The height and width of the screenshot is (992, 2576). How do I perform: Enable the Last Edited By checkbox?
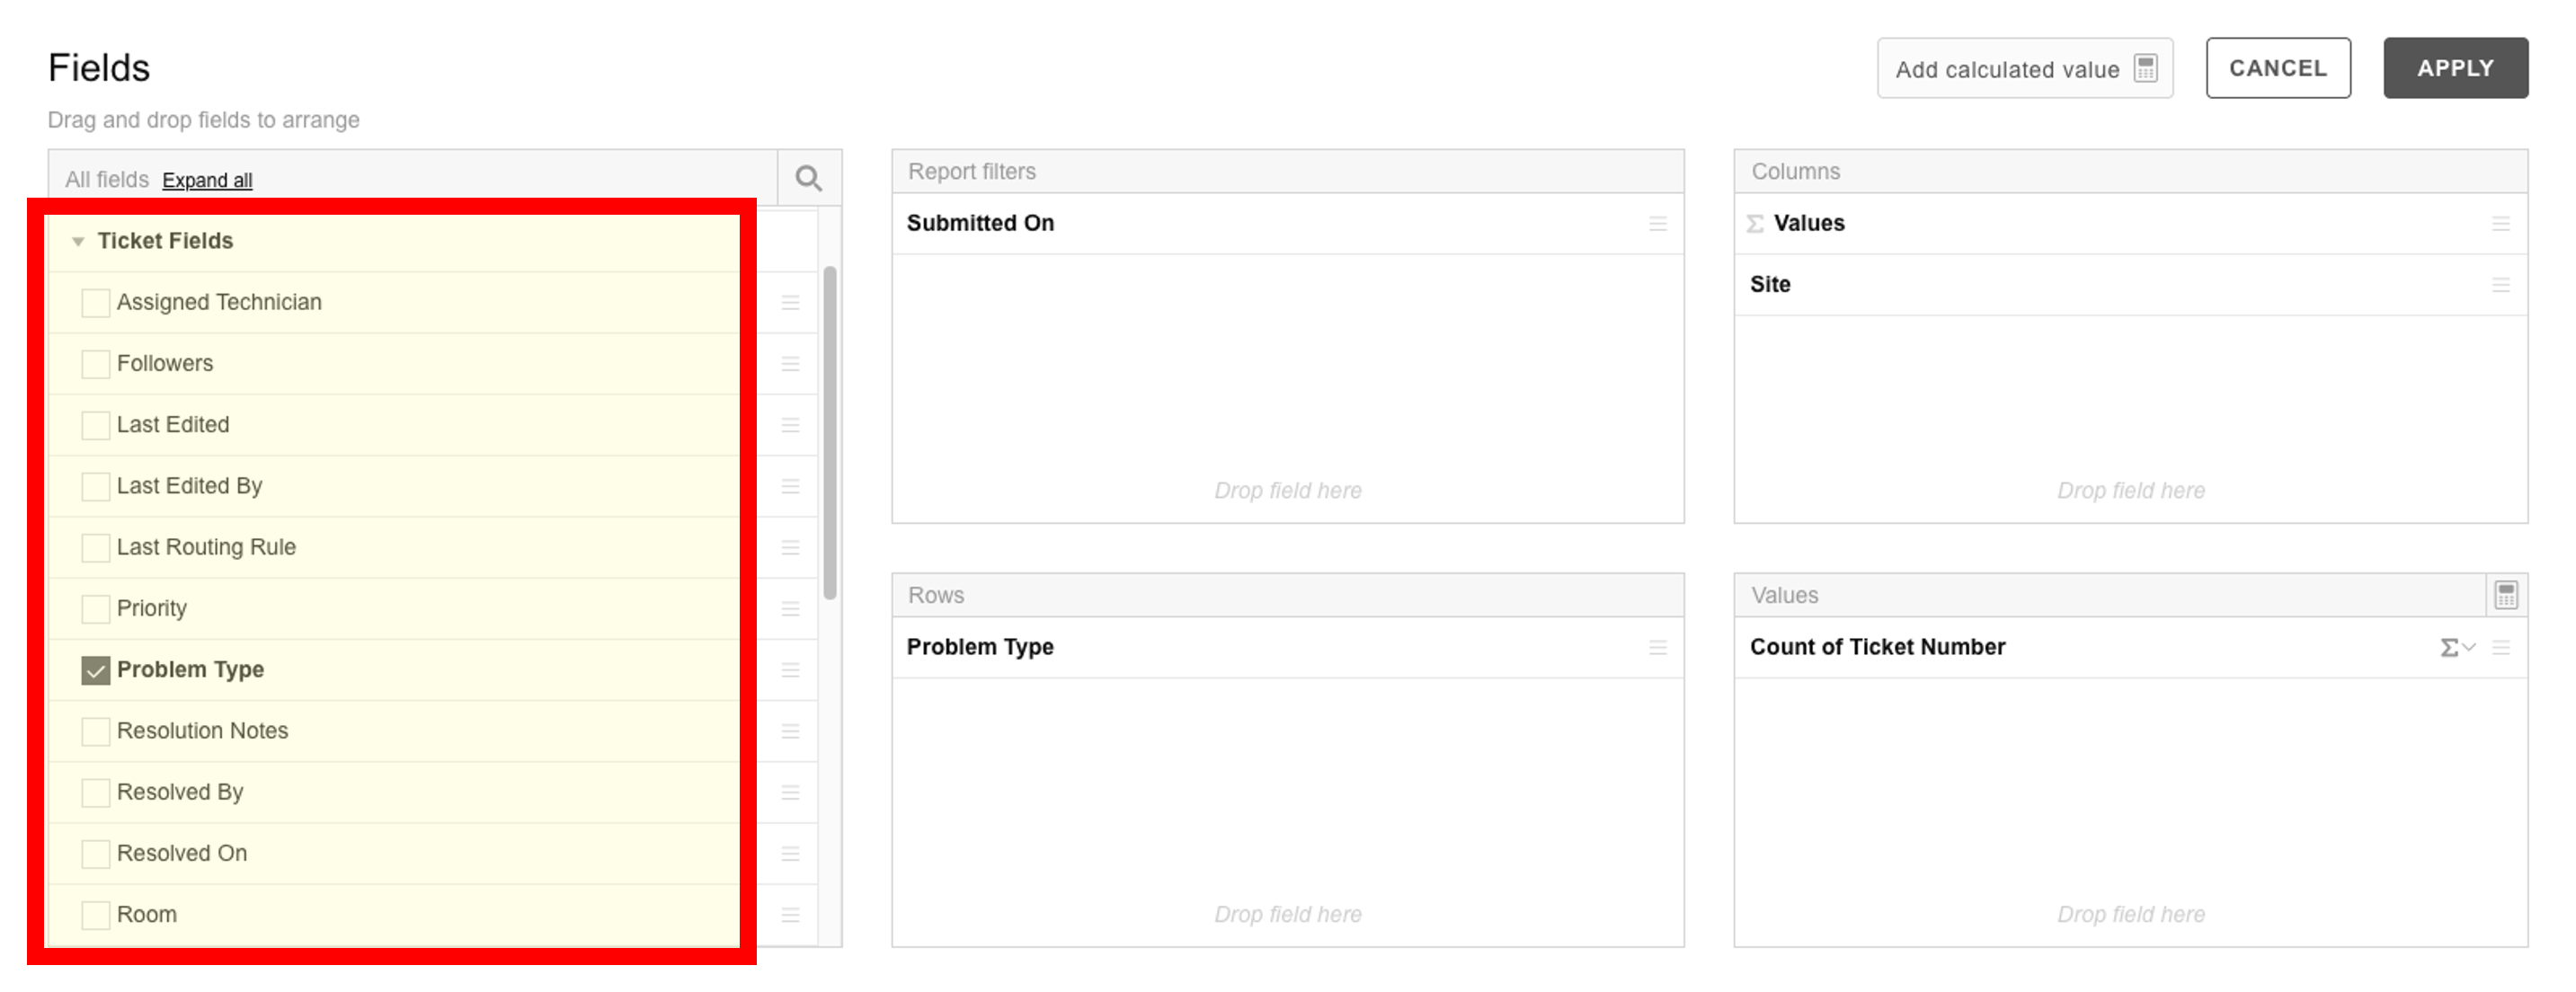96,486
